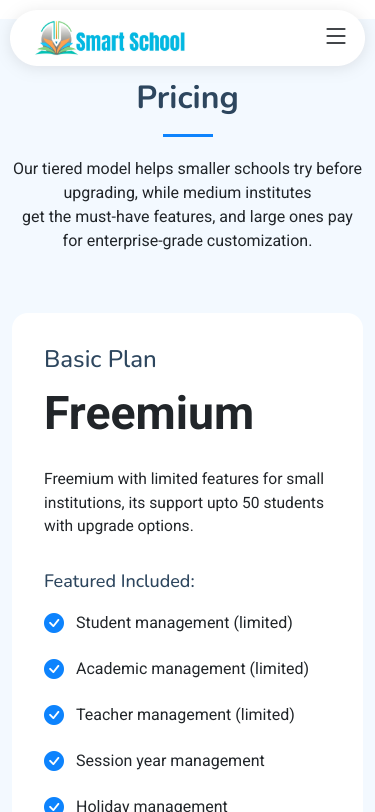This screenshot has width=375, height=812.
Task: Click the check icon beside Teacher management
Action: pyautogui.click(x=54, y=715)
